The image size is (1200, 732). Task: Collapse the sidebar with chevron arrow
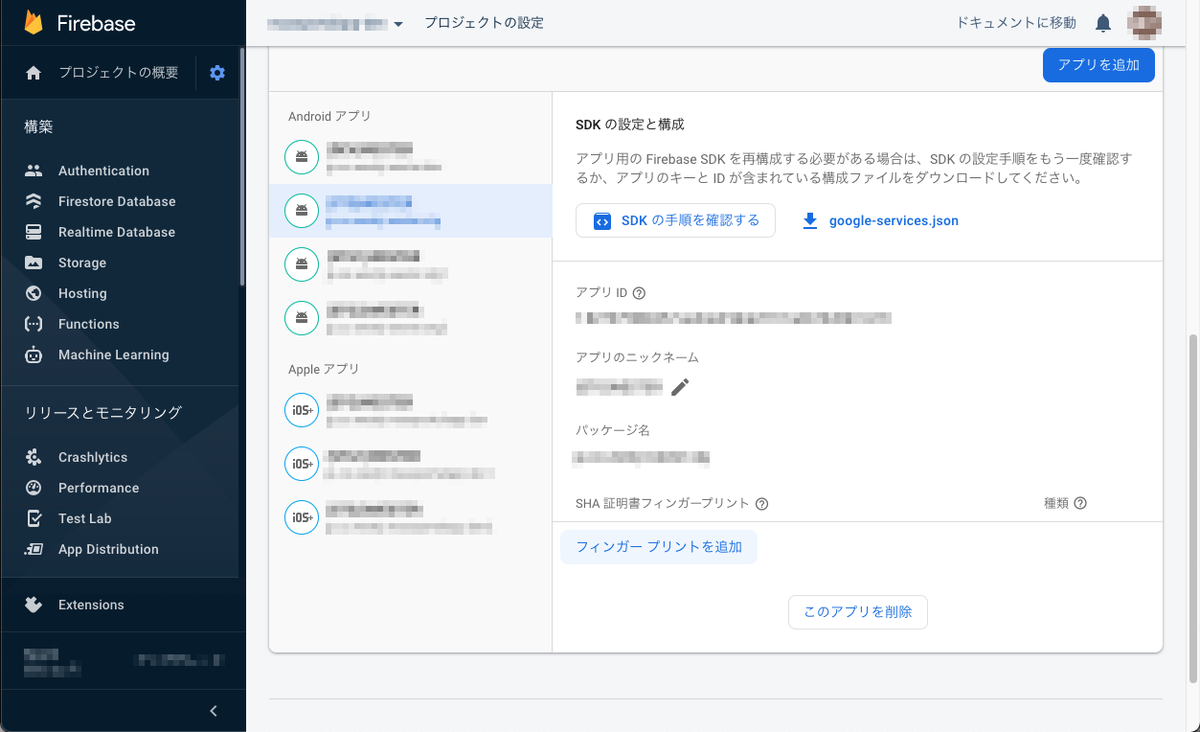214,711
